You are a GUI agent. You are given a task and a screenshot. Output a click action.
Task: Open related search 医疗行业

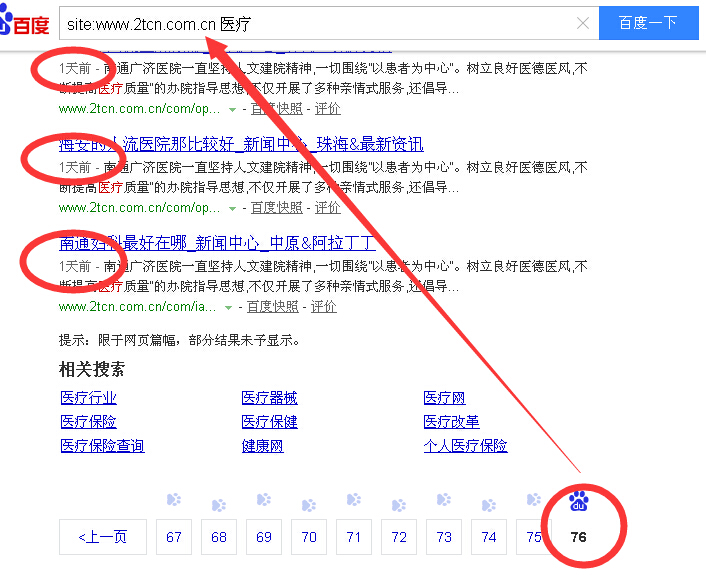click(88, 398)
